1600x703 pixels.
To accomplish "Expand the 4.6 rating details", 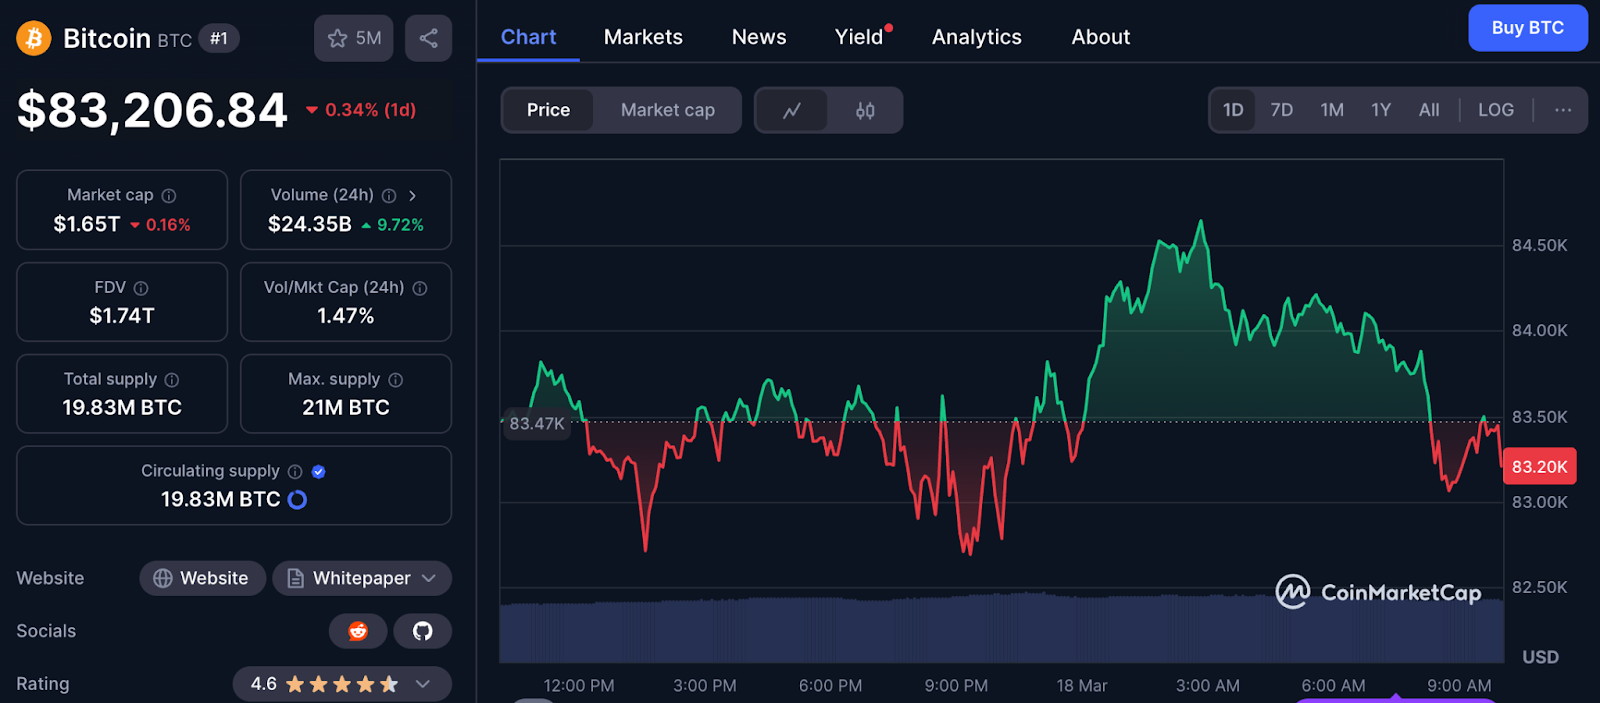I will coord(423,684).
